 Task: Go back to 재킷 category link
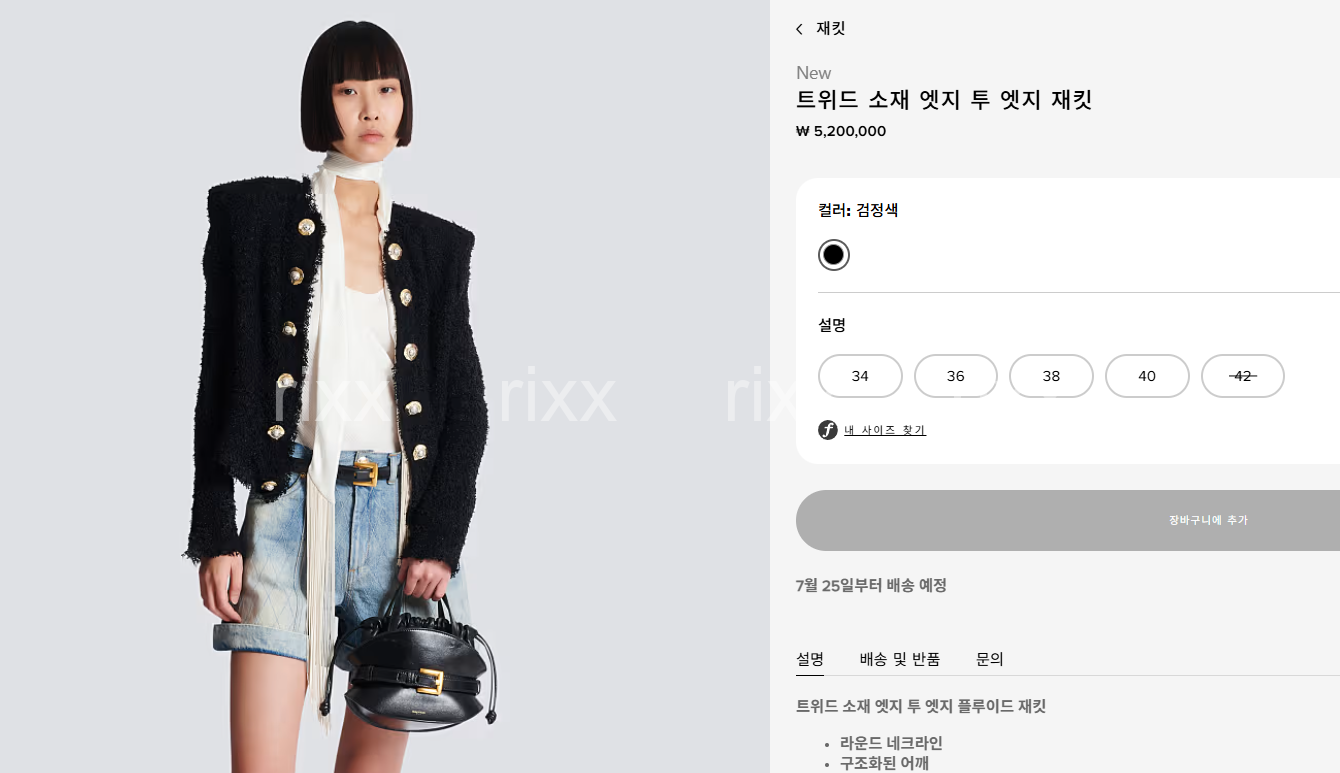831,29
